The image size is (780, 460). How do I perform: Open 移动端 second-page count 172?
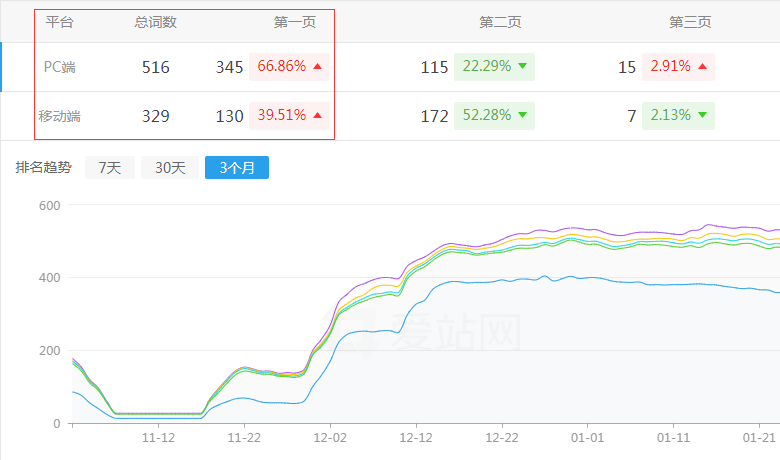(434, 116)
